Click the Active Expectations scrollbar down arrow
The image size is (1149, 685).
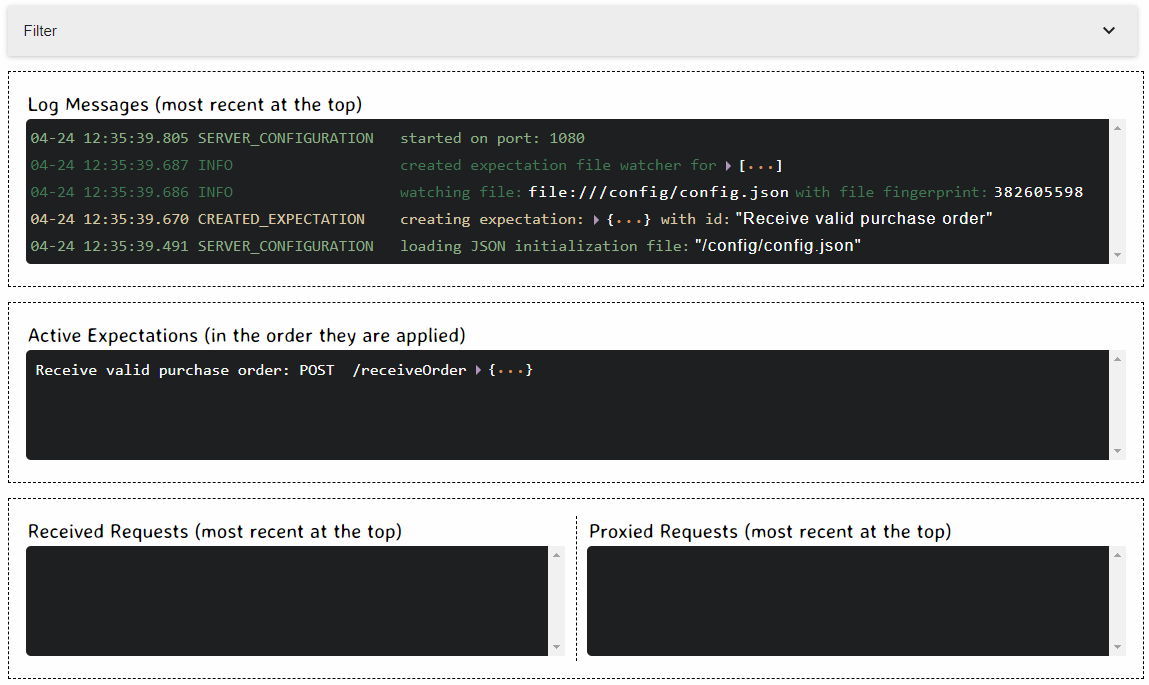pos(1117,451)
